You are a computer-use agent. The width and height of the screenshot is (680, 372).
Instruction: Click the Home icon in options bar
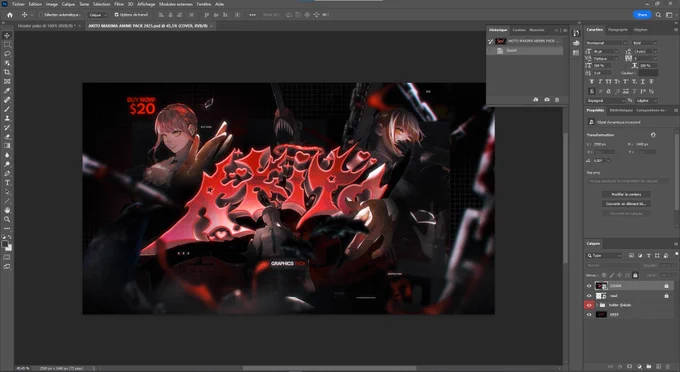(10, 15)
